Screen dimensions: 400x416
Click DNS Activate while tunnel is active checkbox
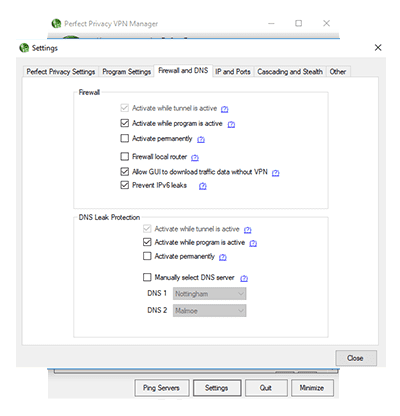click(147, 229)
